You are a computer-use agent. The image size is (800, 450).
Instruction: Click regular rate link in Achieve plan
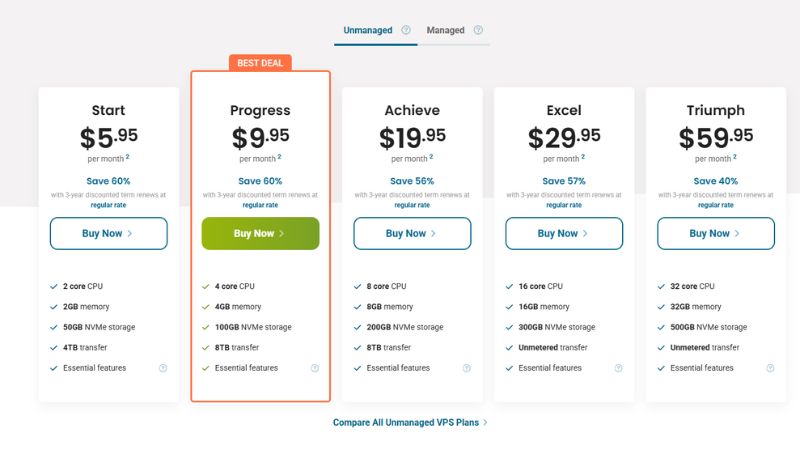point(412,204)
